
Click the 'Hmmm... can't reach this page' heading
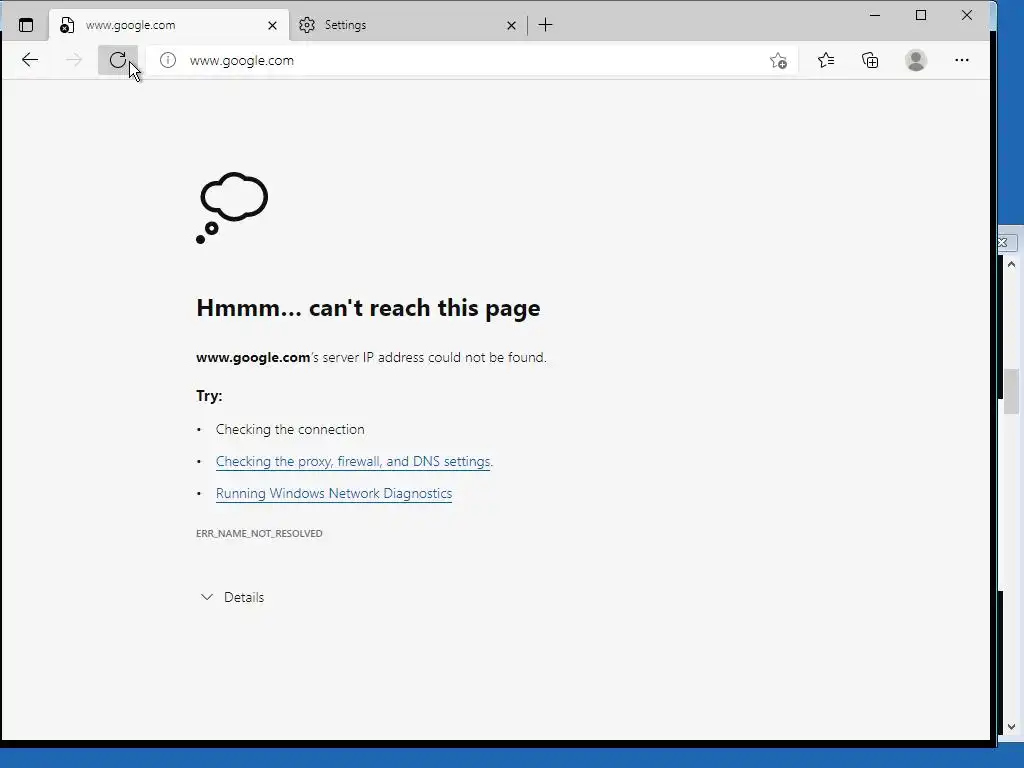pyautogui.click(x=368, y=308)
